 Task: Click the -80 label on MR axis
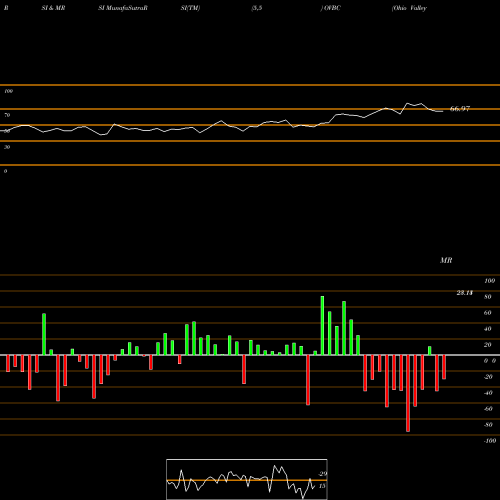(488, 425)
